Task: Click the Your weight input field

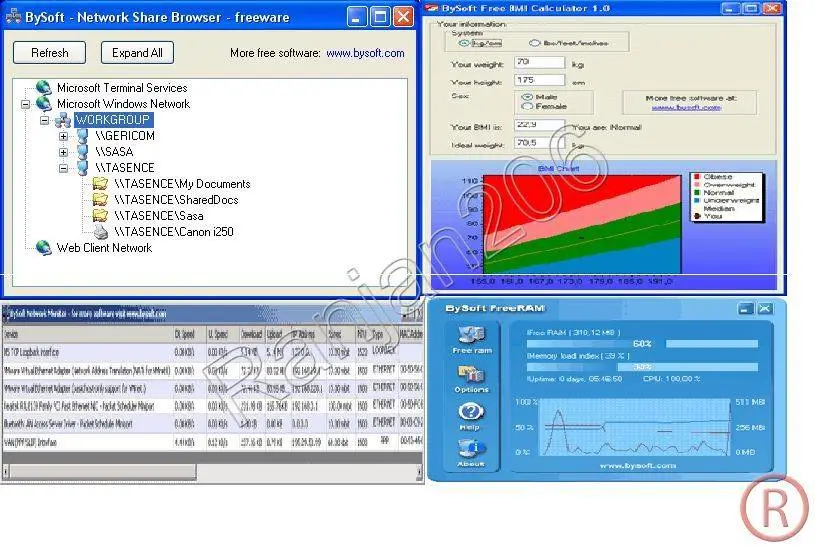Action: click(x=539, y=62)
